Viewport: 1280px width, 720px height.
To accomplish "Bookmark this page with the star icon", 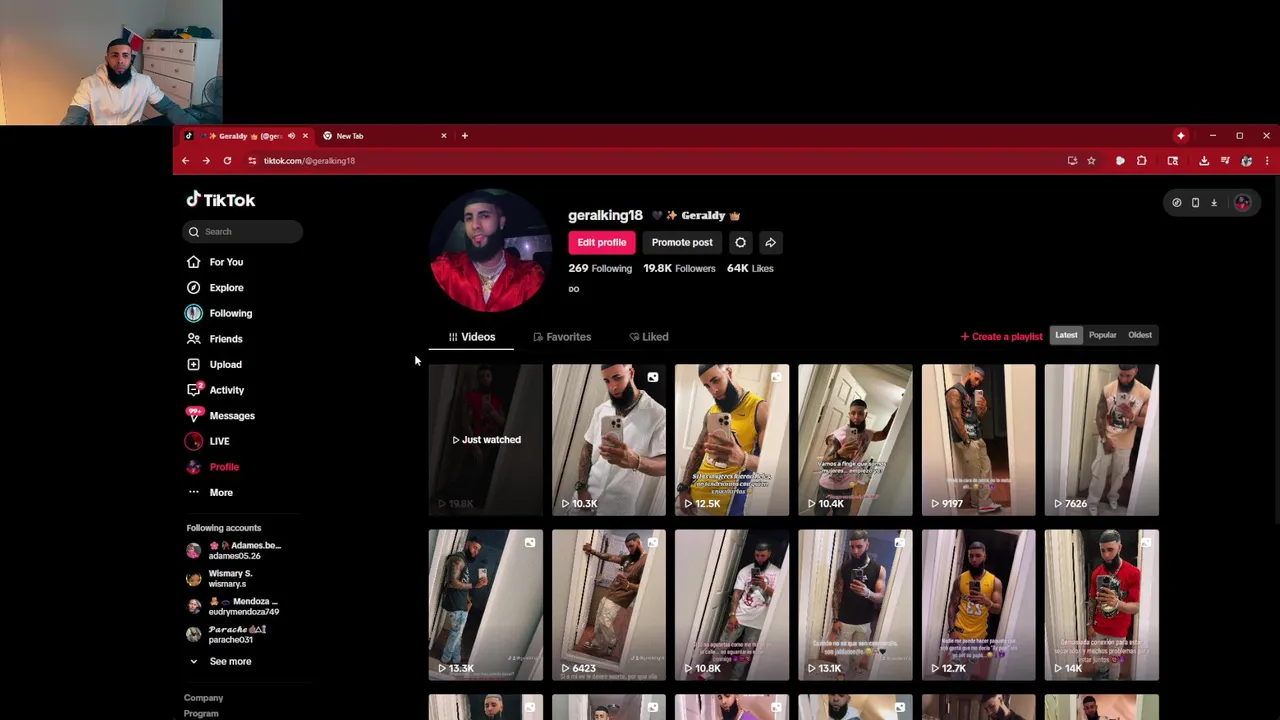I will 1091,161.
